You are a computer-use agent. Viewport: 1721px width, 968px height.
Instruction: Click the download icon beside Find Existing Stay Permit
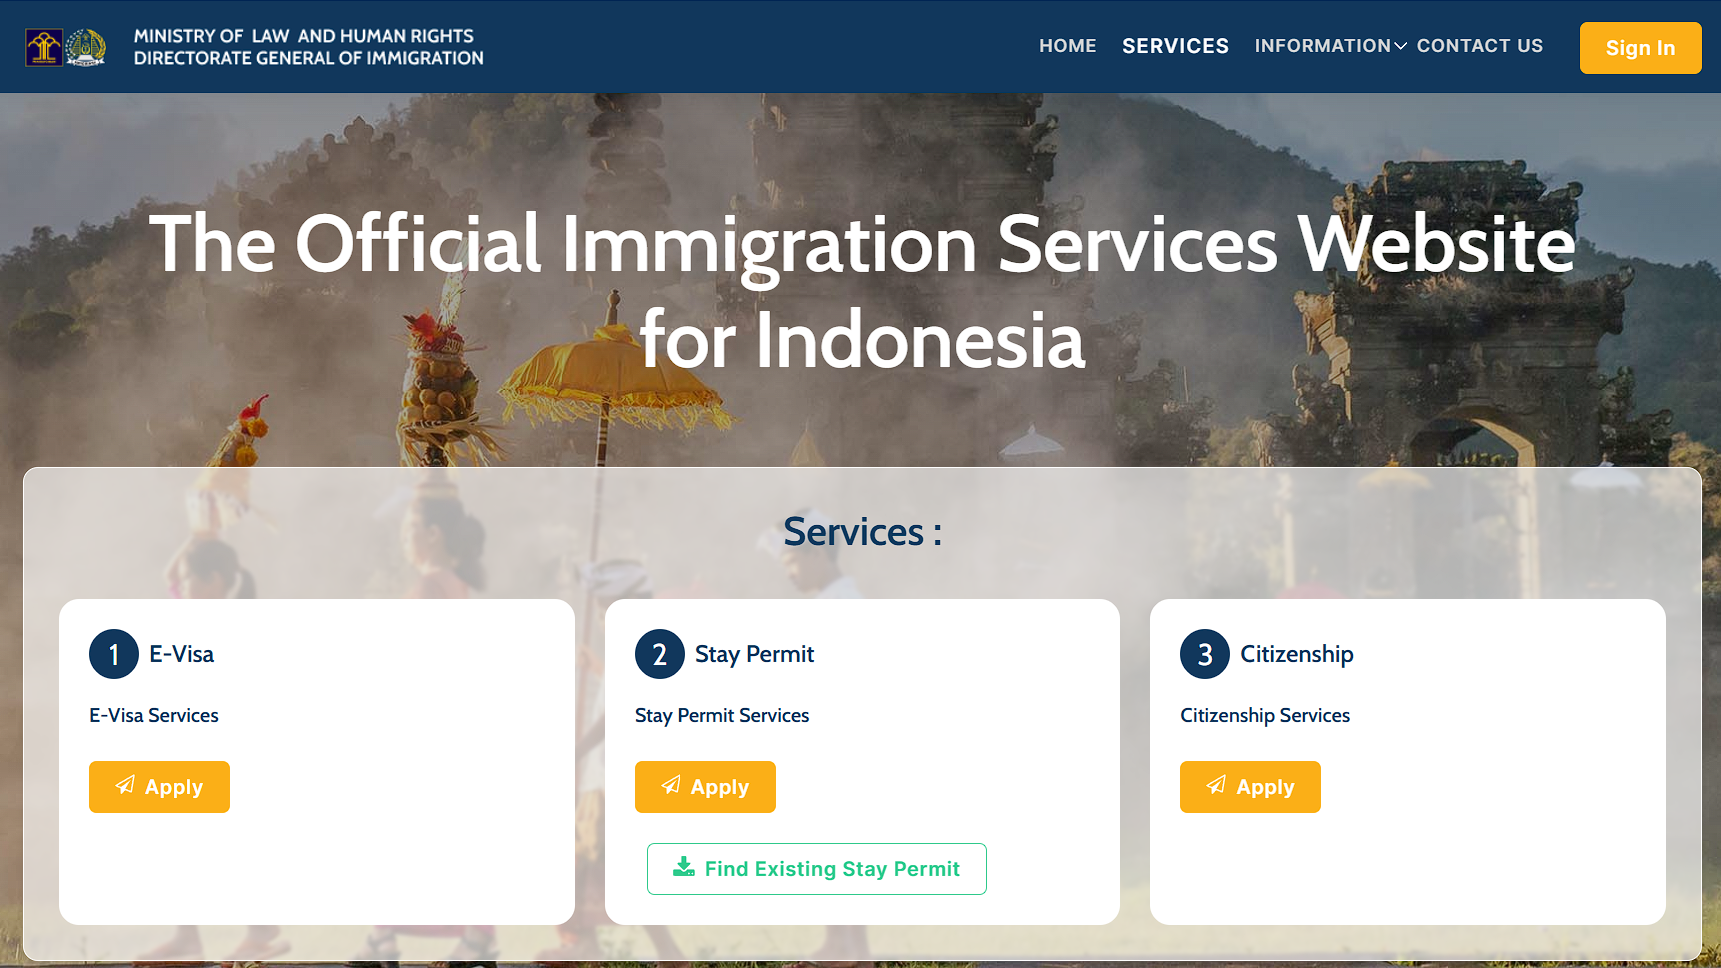click(684, 867)
